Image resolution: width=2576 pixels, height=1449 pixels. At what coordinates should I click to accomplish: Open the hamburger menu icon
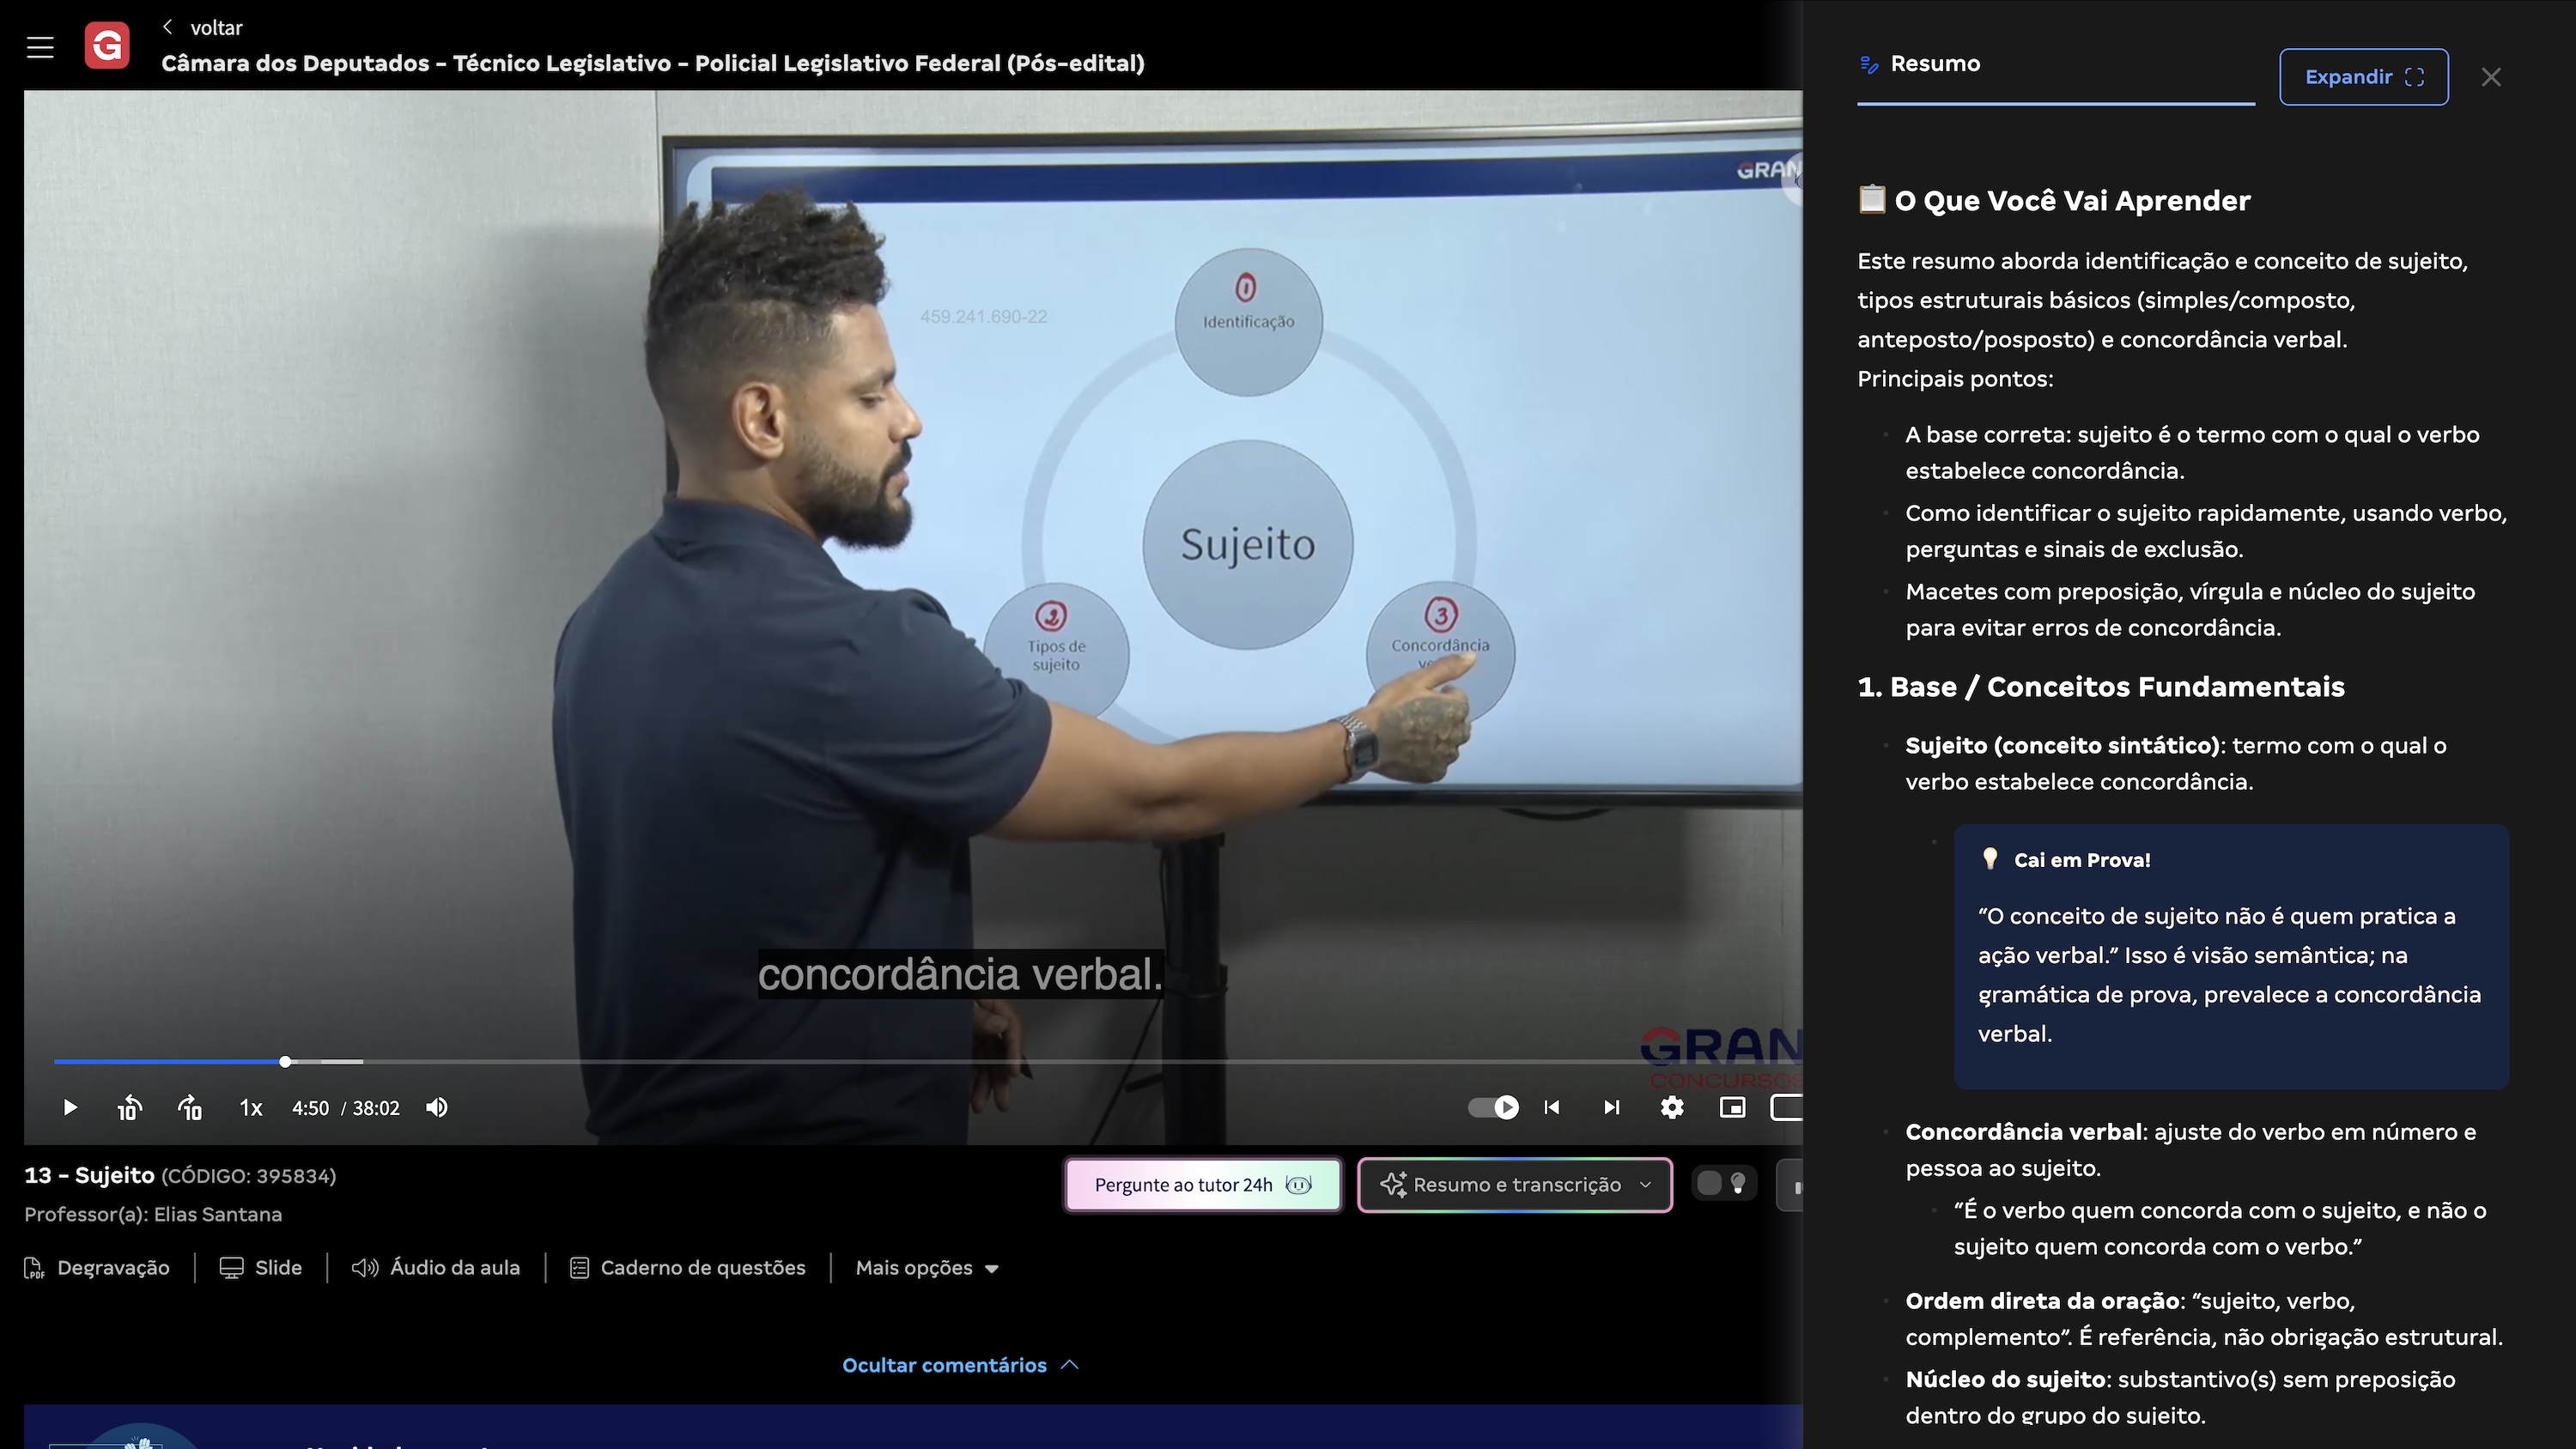click(40, 46)
